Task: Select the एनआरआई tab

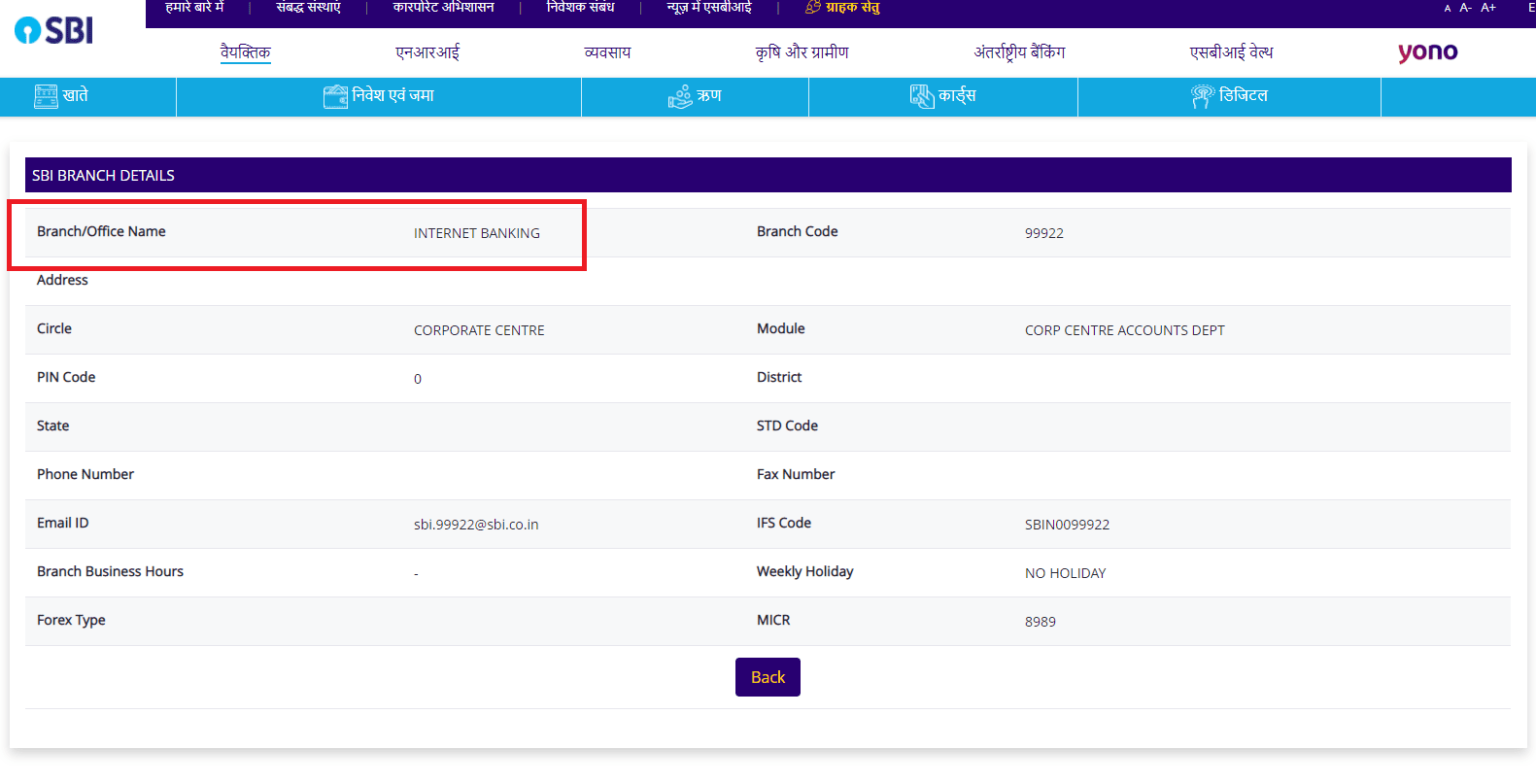Action: pyautogui.click(x=428, y=53)
